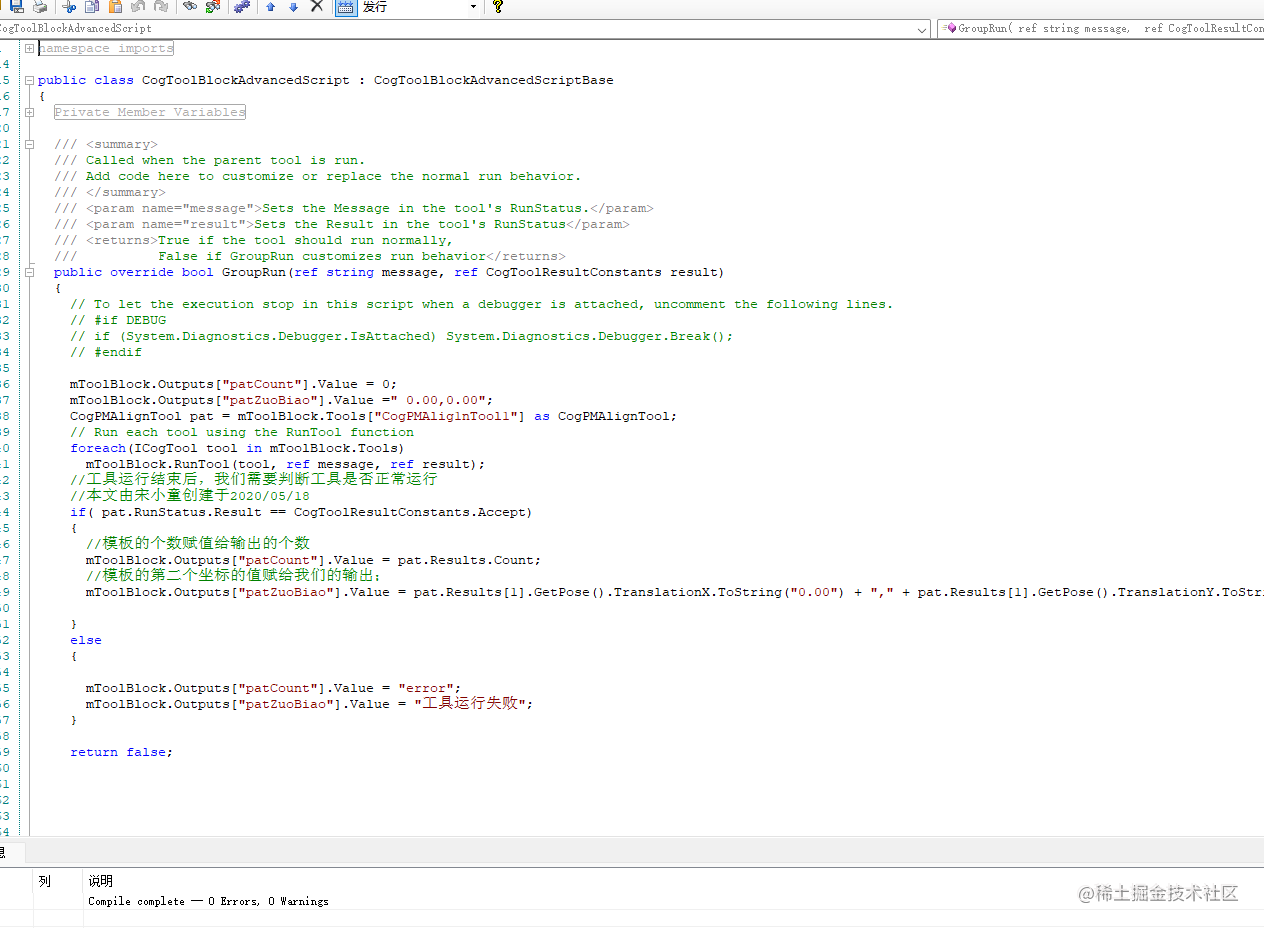Click the 'public class CogToolBlockAdvancedScript' line
1264x928 pixels.
[326, 80]
